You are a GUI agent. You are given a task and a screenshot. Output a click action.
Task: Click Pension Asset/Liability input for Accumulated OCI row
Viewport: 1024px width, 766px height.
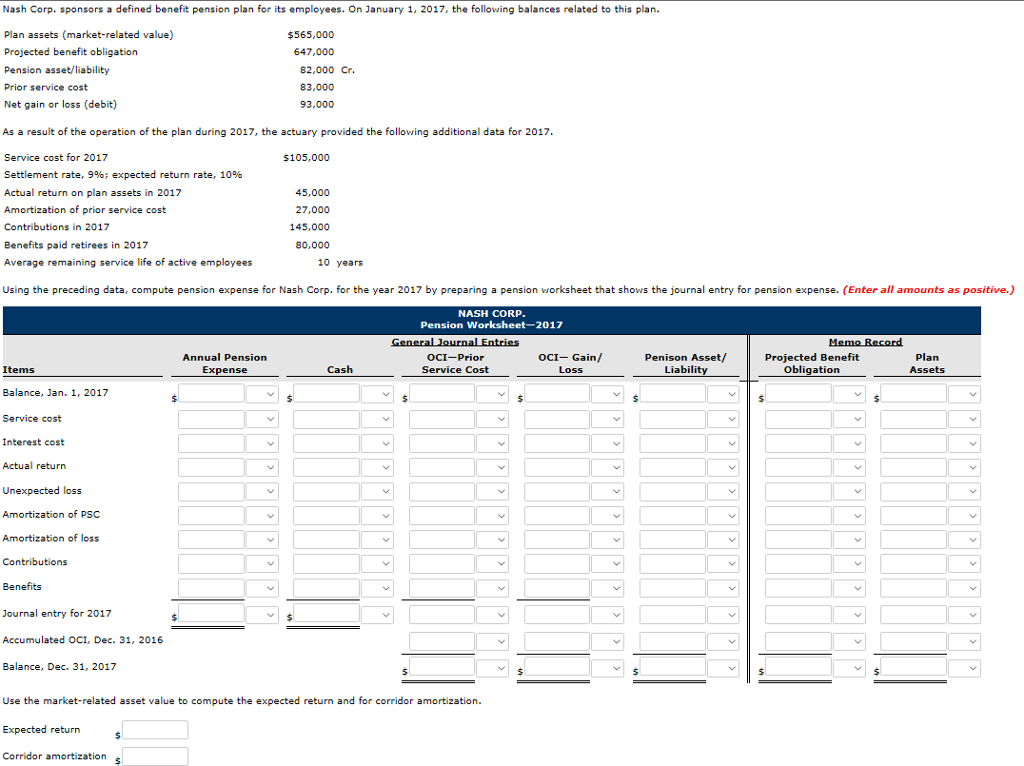point(673,642)
